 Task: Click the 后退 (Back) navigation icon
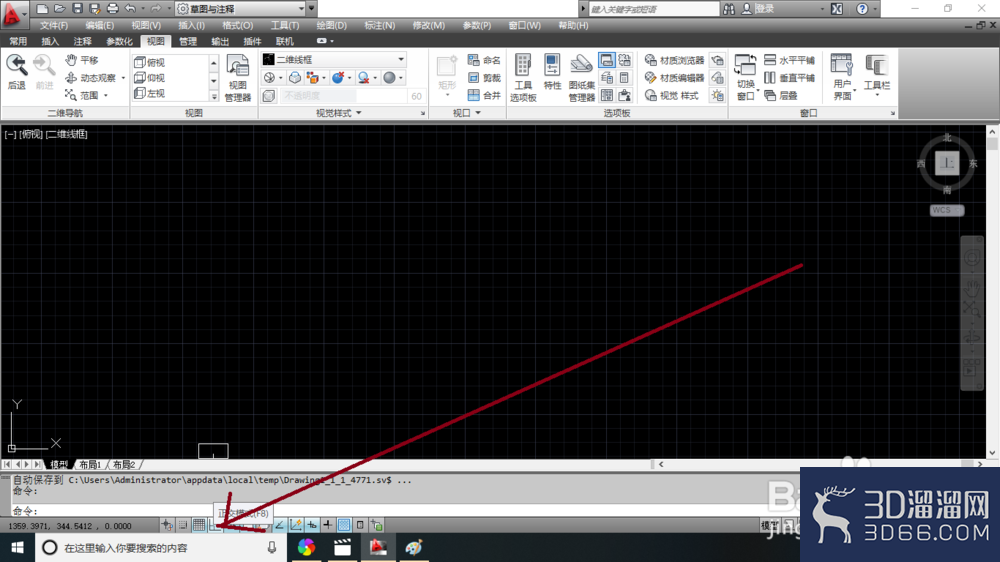click(x=17, y=71)
